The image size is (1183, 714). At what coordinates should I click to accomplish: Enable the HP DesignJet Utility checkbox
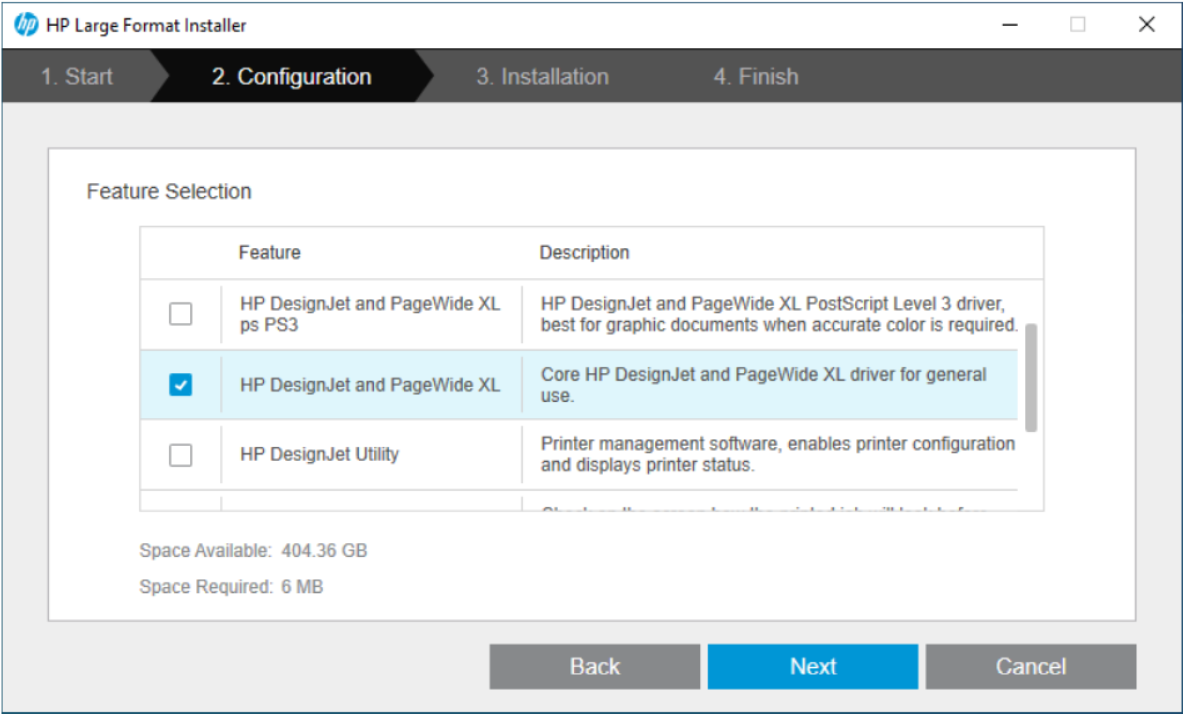point(180,455)
